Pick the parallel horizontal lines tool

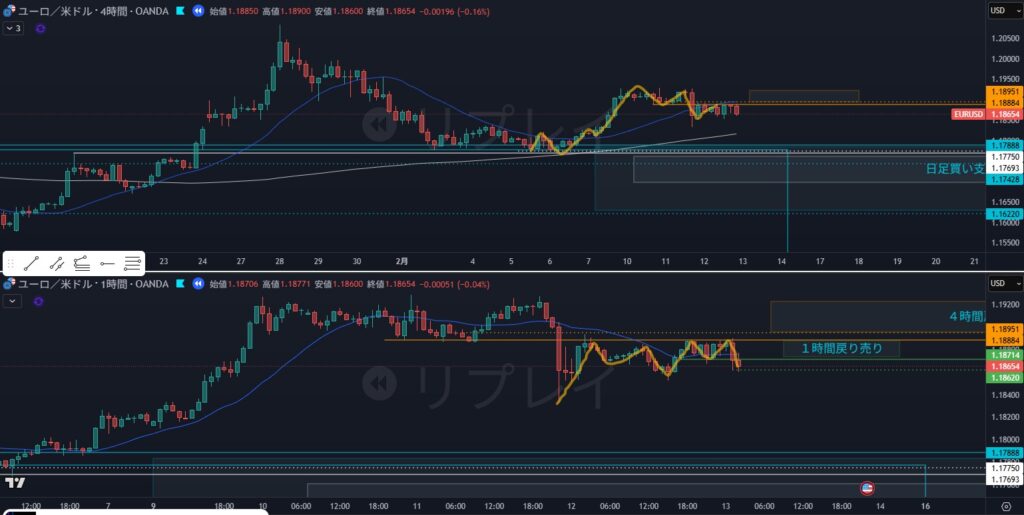132,264
